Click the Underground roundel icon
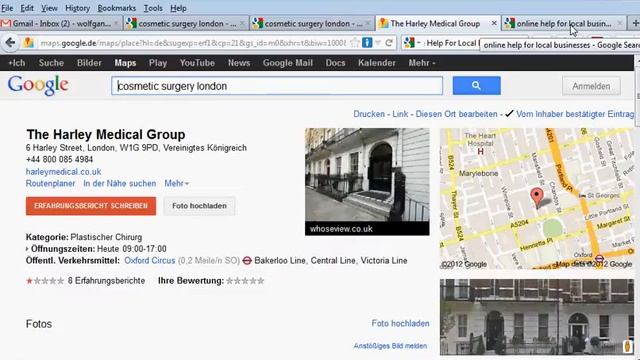This screenshot has width=640, height=360. click(x=247, y=260)
